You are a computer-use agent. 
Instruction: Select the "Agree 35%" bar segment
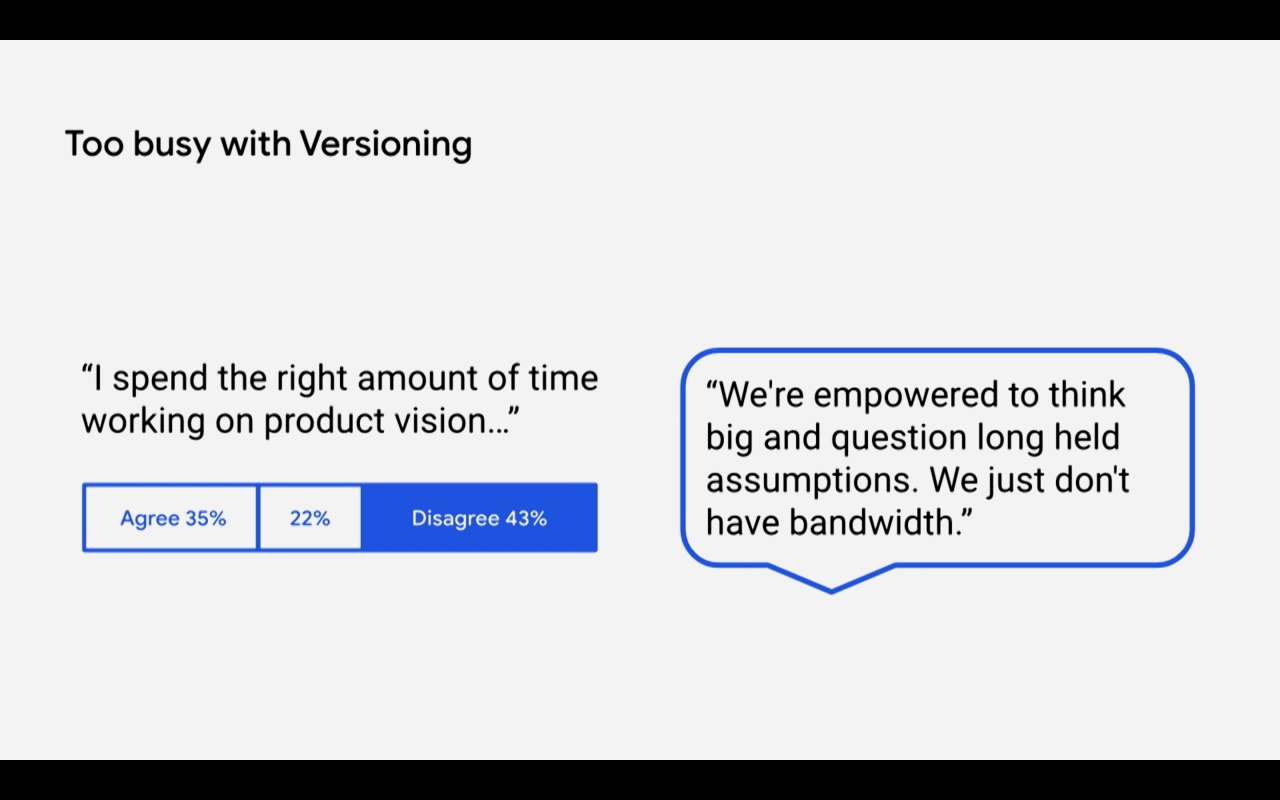point(171,518)
